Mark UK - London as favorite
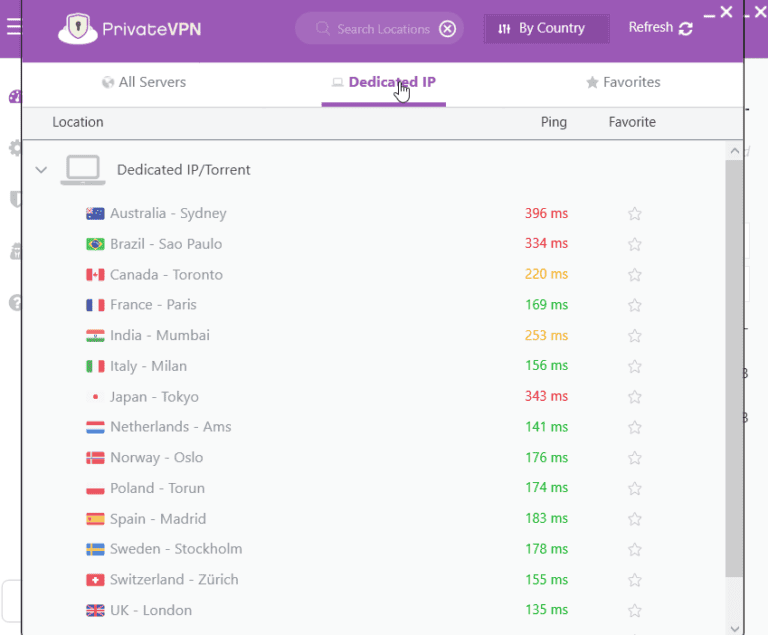 (x=634, y=610)
